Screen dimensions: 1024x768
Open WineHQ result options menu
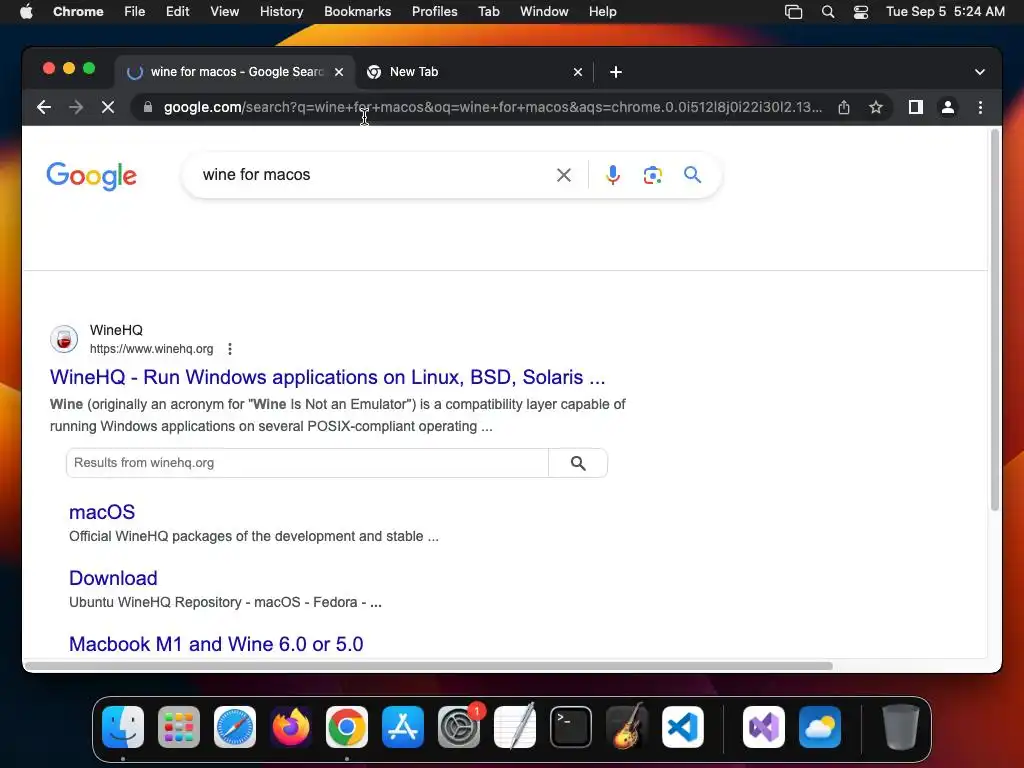(x=230, y=349)
